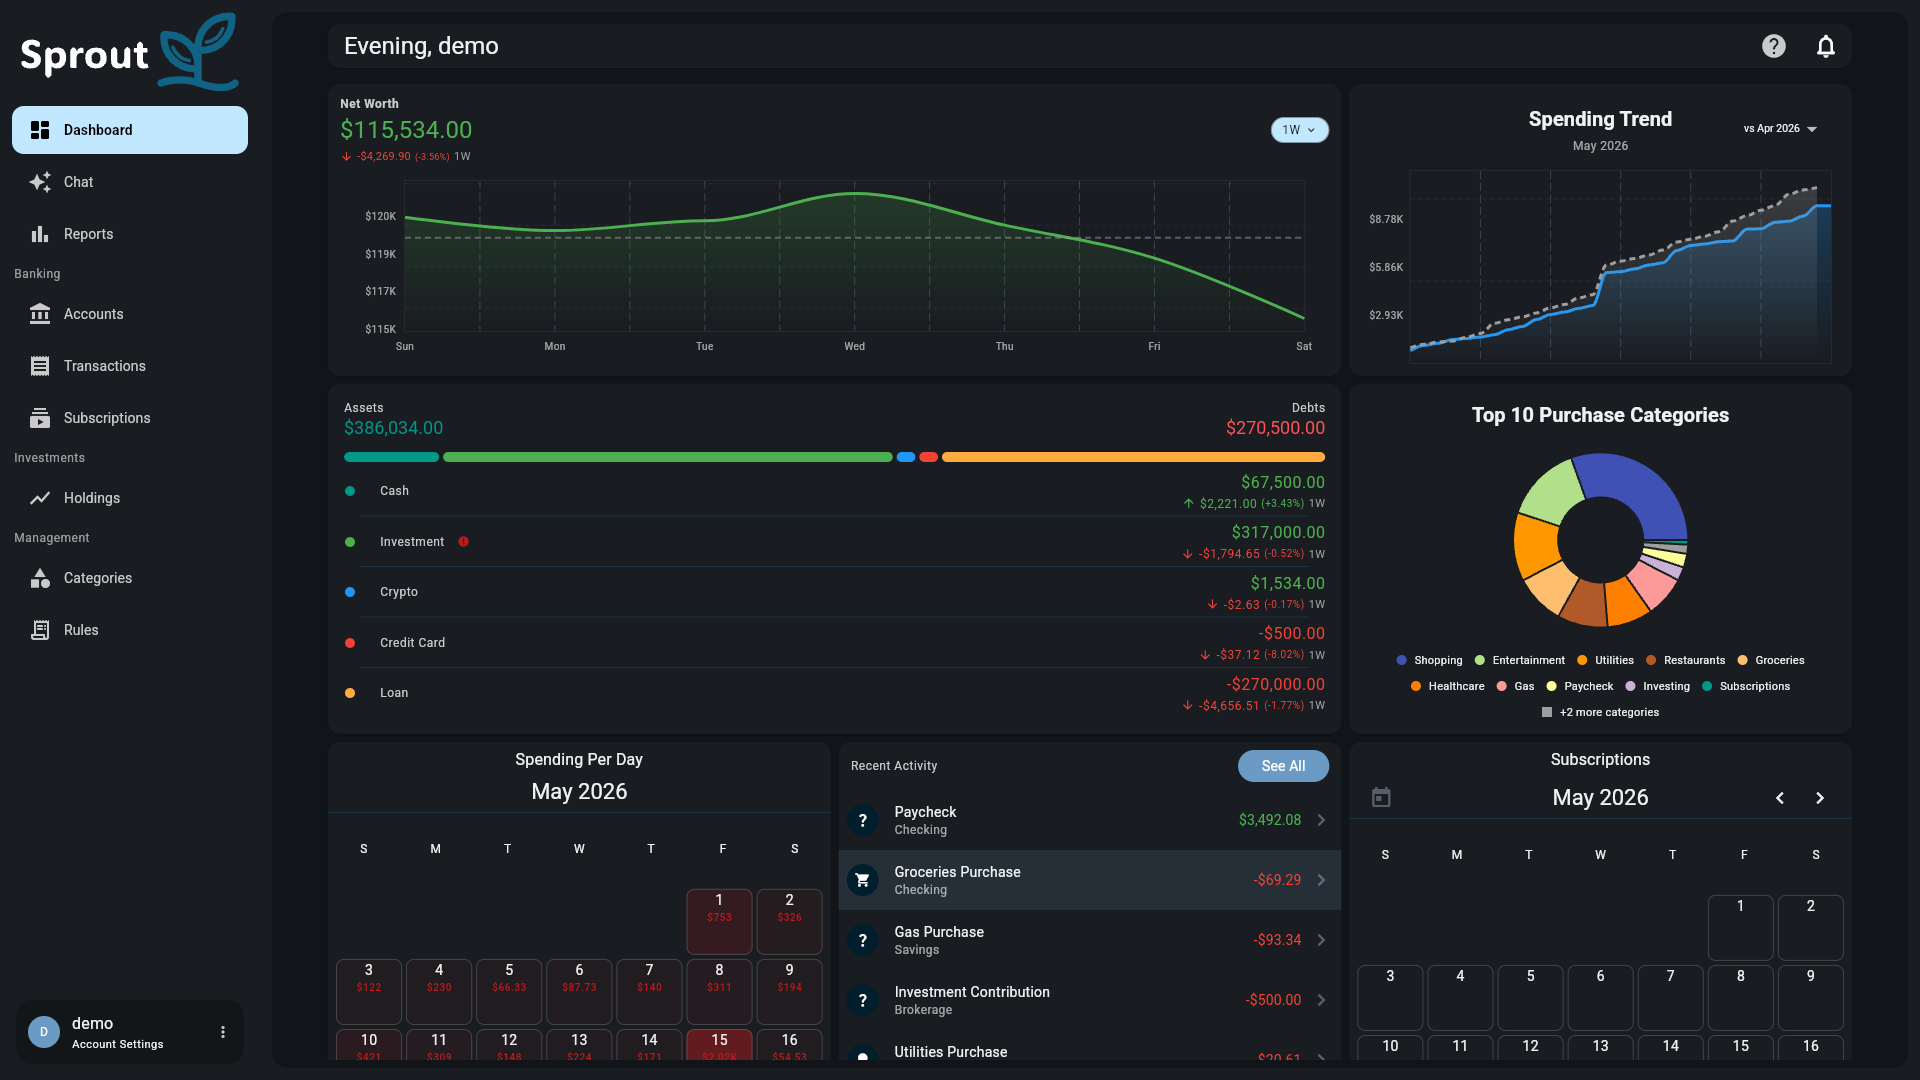
Task: Open the Subscriptions sidebar link
Action: pos(130,418)
